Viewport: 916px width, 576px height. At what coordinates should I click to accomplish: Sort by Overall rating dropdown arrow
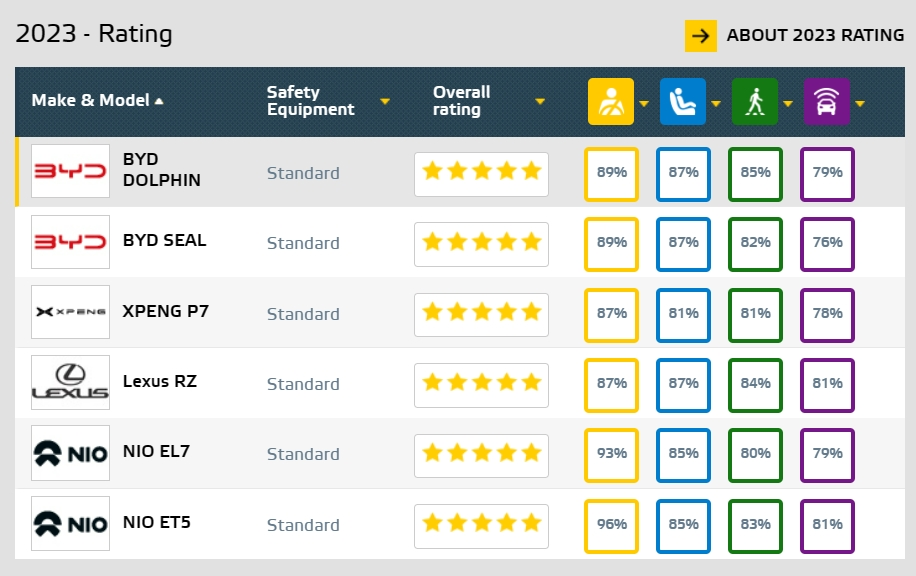click(x=540, y=101)
